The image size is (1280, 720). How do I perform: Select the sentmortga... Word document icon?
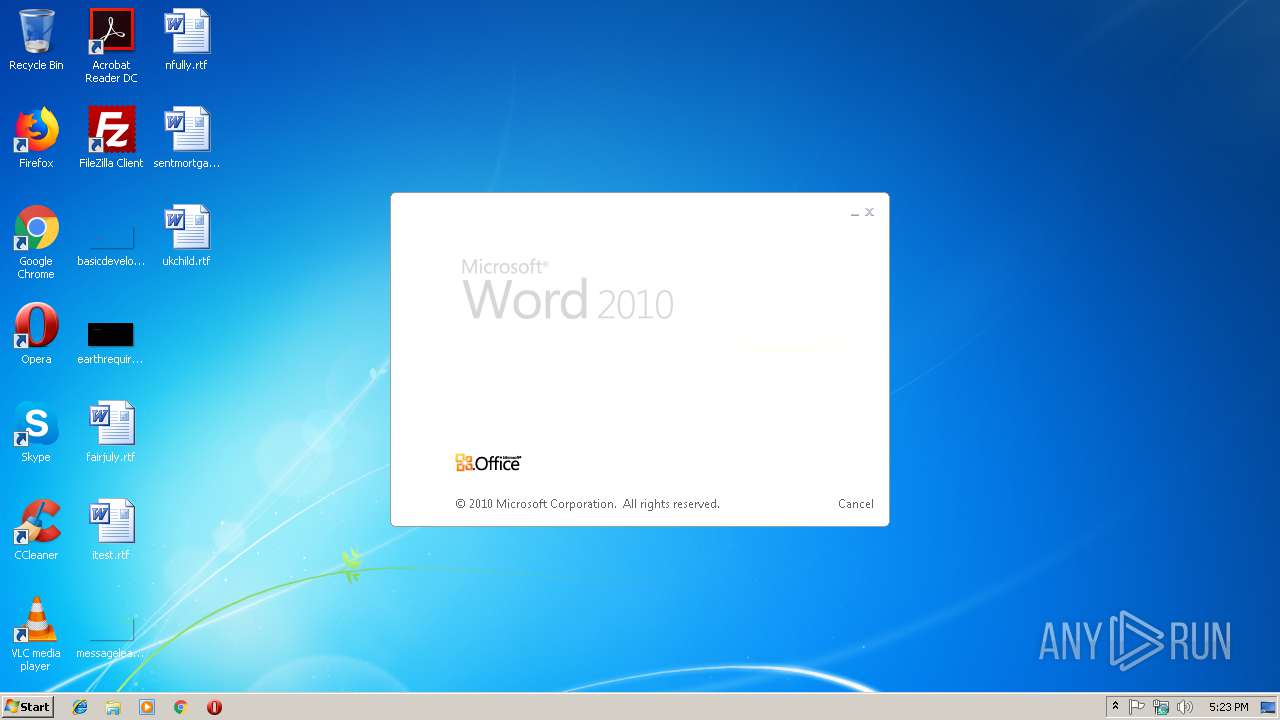click(x=186, y=138)
